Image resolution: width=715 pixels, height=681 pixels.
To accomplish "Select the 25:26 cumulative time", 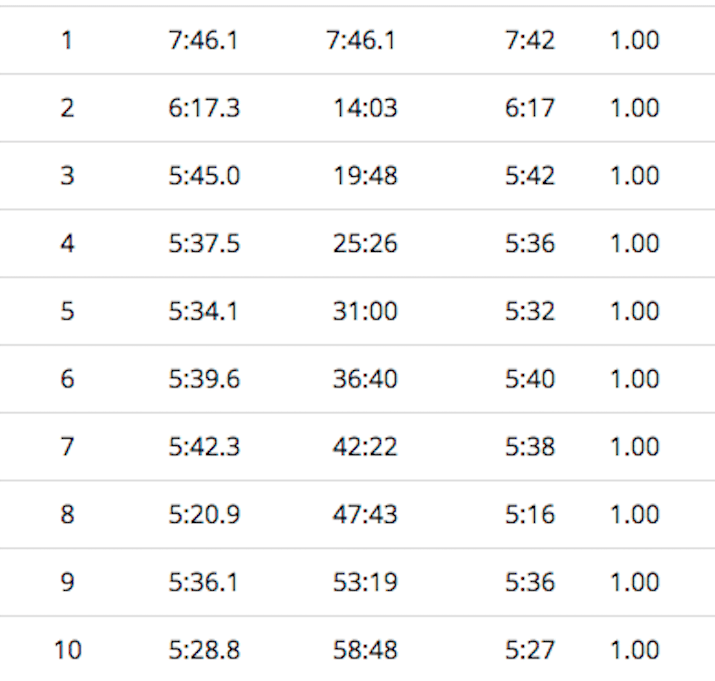I will pyautogui.click(x=365, y=244).
